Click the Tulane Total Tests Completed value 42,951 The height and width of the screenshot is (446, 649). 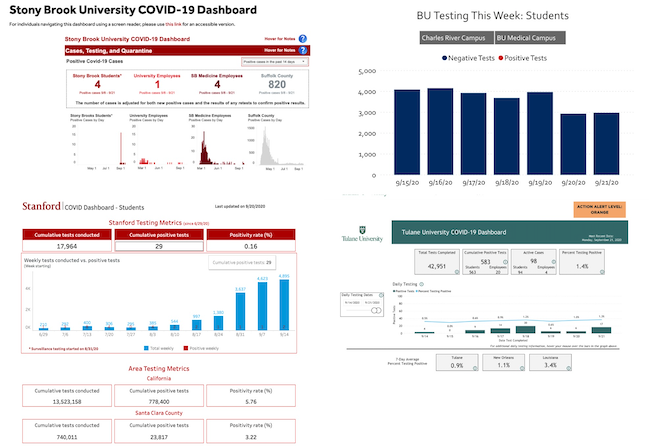(437, 266)
